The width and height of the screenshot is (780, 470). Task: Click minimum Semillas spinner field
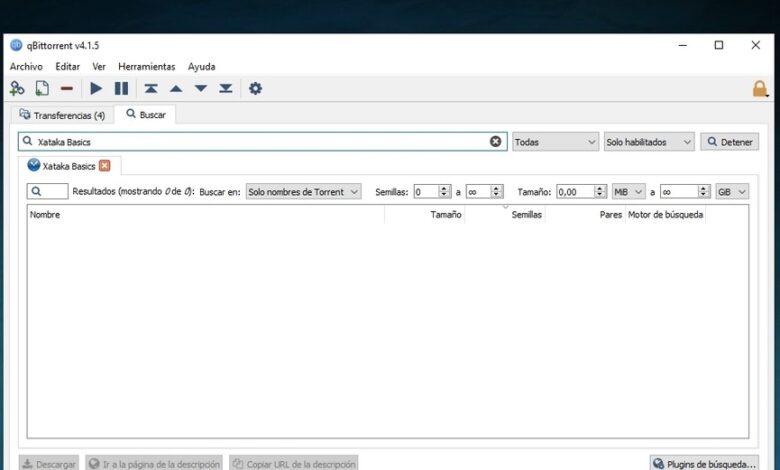432,191
